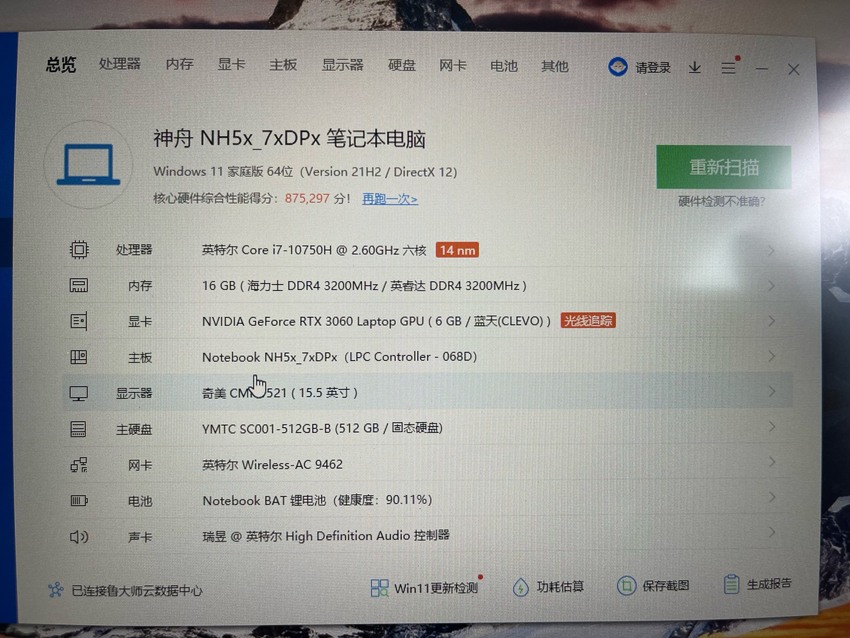Click the sound card speaker icon
This screenshot has height=638, width=850.
[79, 537]
